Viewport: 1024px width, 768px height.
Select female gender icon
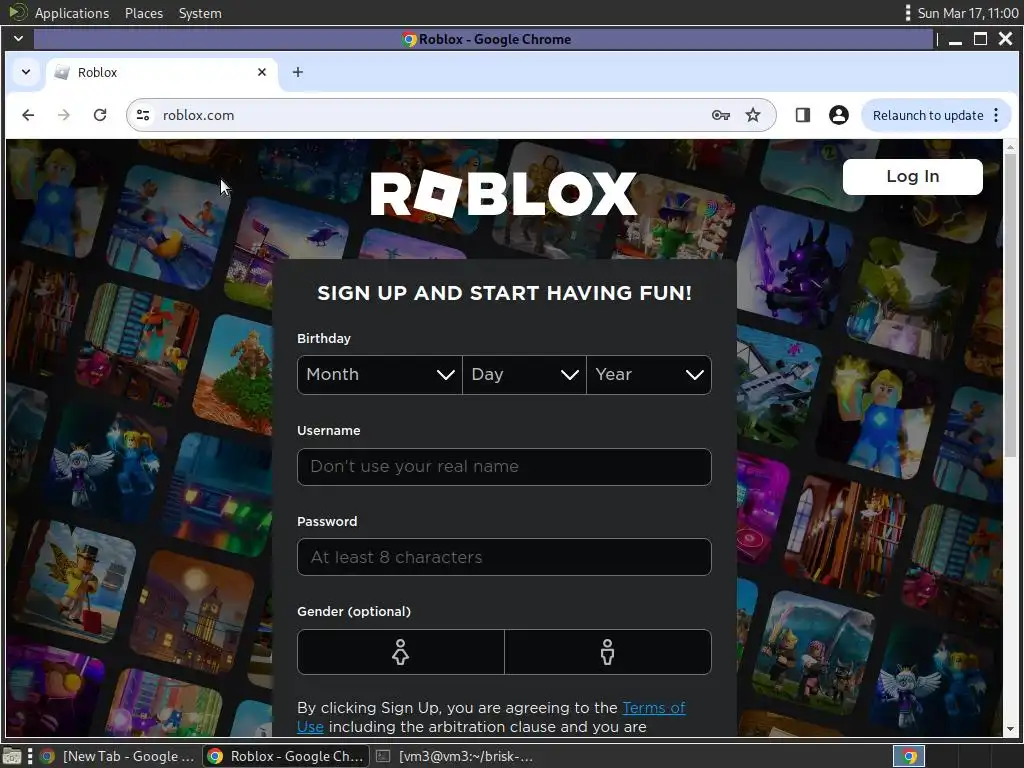[x=400, y=652]
